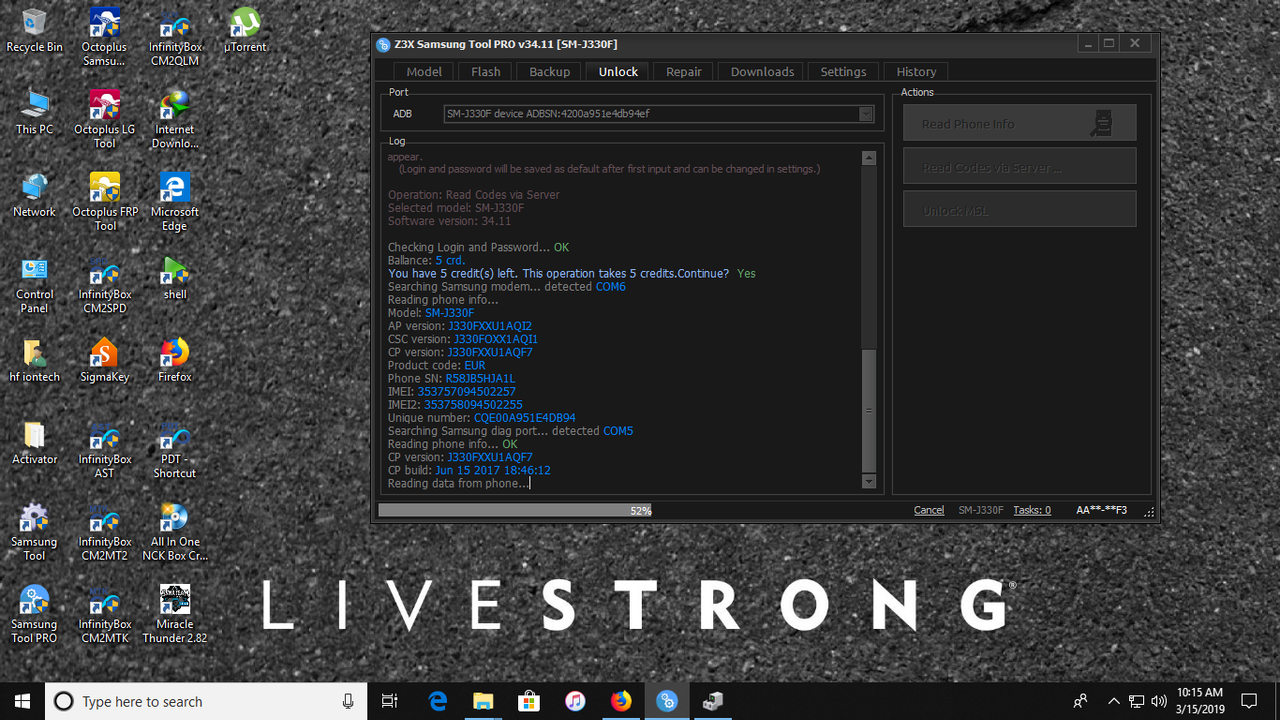Click the log vertical scrollbar thumb

(868, 410)
